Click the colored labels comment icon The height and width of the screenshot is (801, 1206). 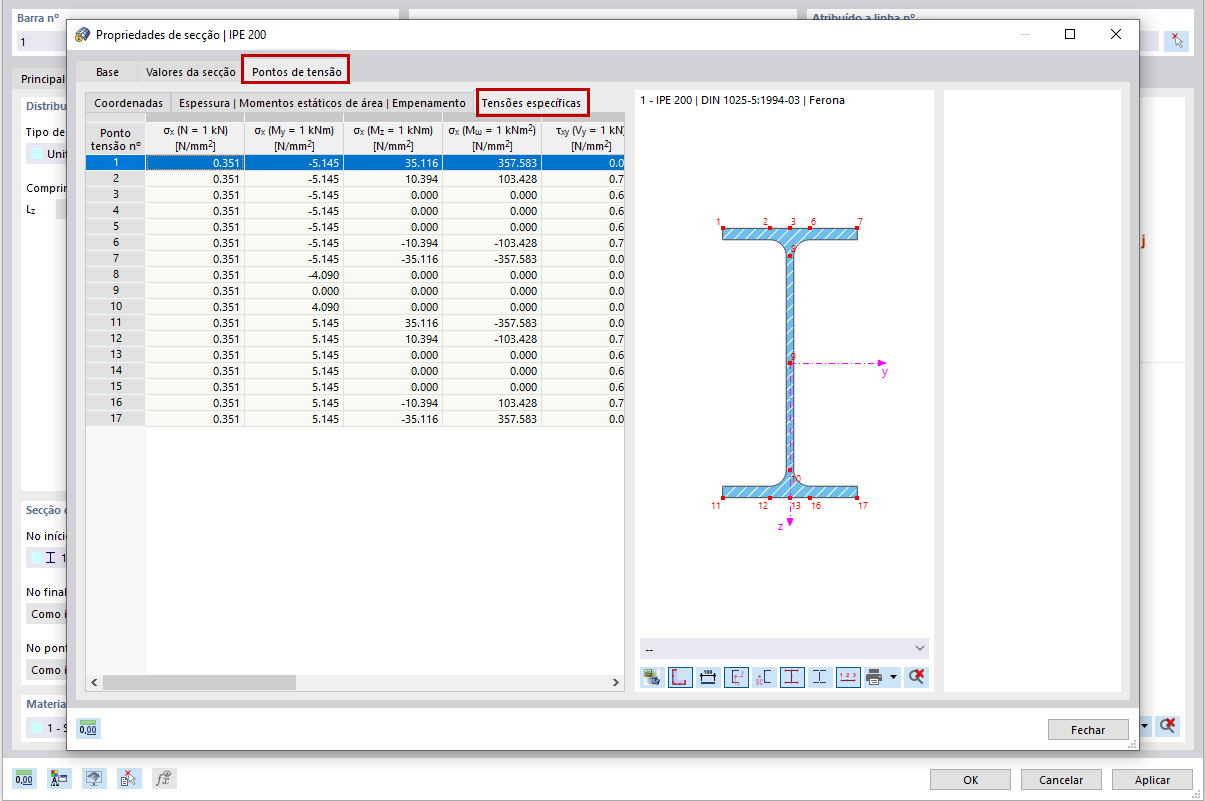(59, 779)
